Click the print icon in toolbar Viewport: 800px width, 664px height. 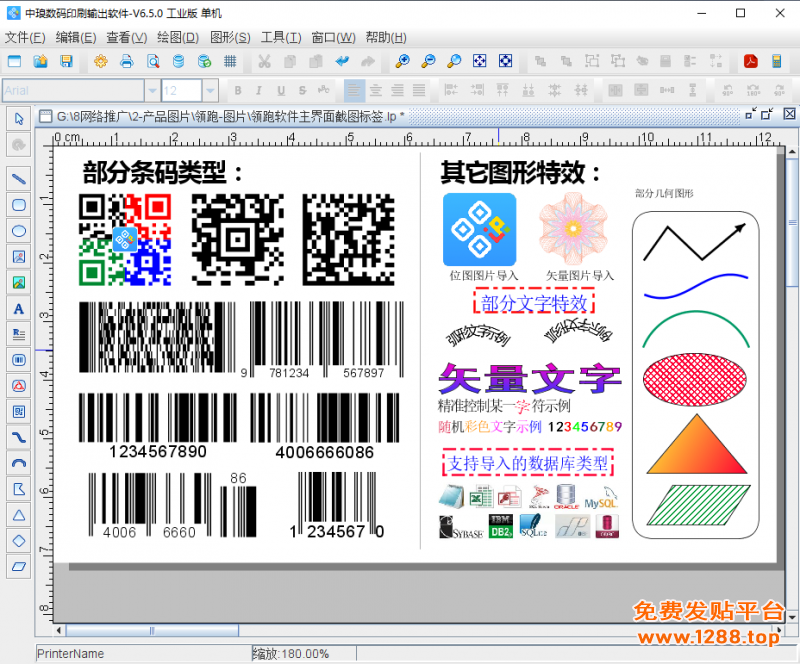click(127, 62)
